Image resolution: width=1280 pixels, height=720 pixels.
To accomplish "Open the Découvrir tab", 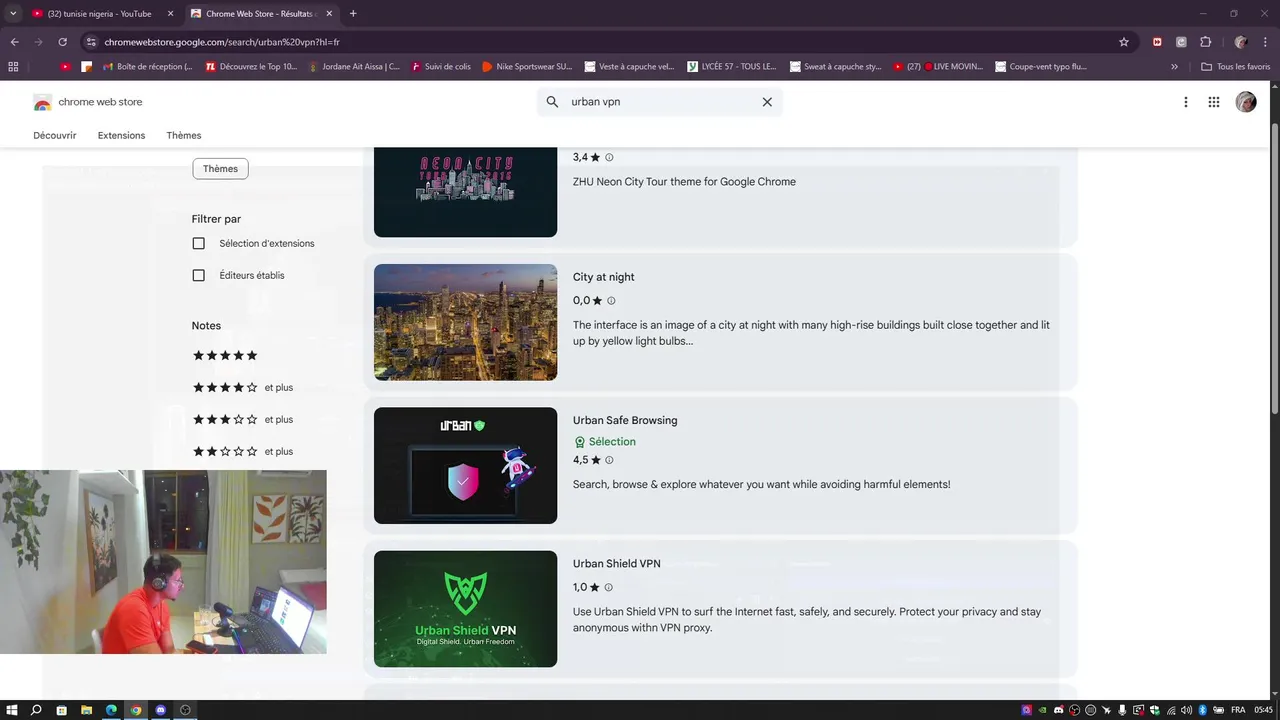I will pyautogui.click(x=54, y=135).
